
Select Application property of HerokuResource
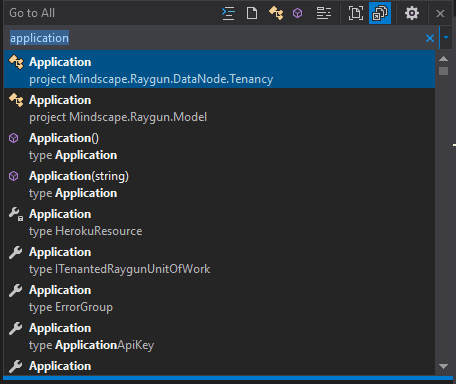[219, 221]
